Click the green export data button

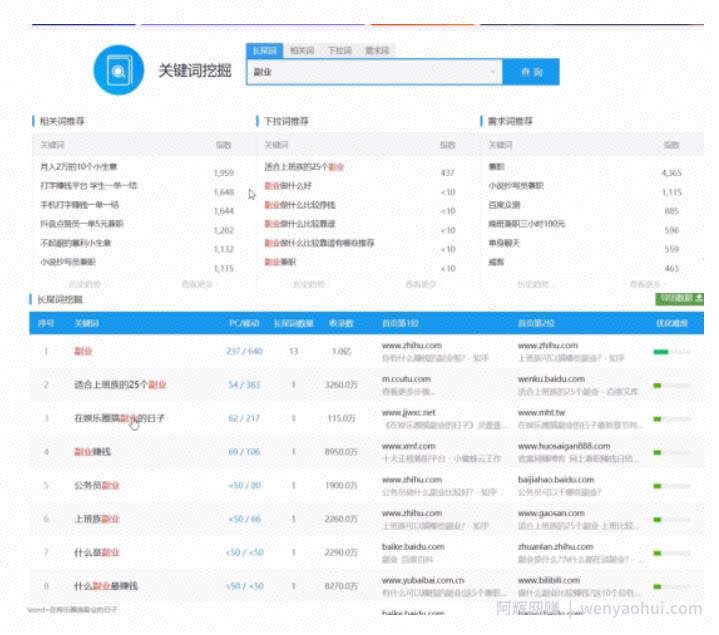point(679,299)
